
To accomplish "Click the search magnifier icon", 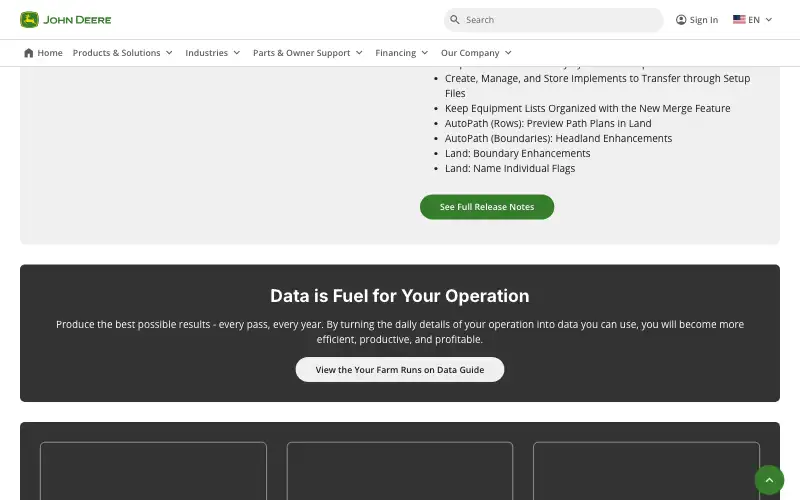I will coord(455,20).
